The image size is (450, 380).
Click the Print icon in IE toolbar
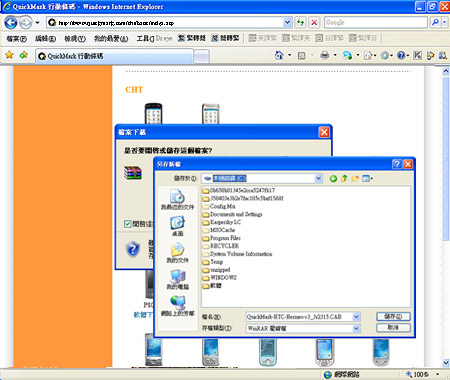coord(324,55)
